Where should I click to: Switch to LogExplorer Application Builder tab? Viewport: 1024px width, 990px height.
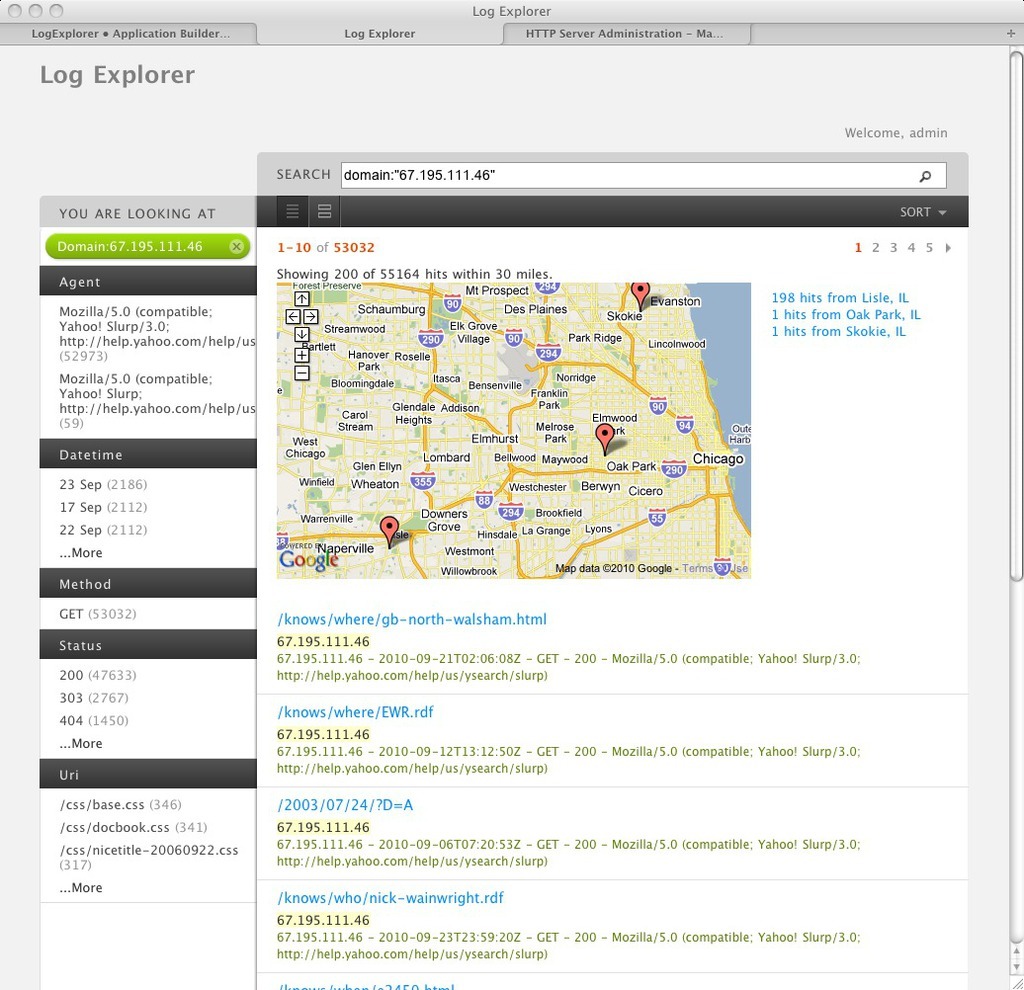tap(130, 33)
